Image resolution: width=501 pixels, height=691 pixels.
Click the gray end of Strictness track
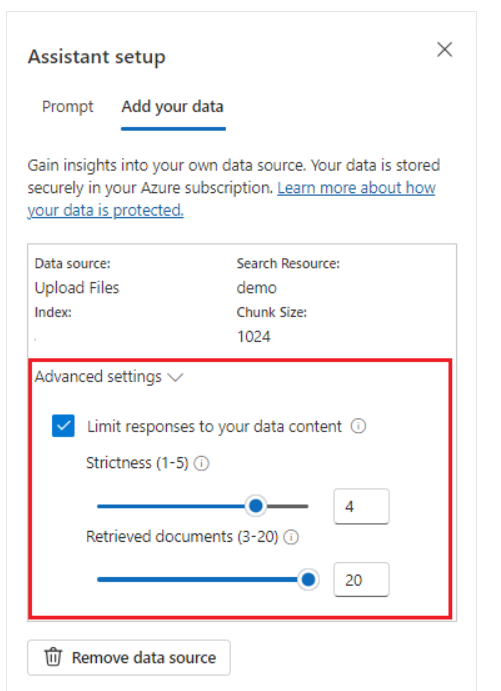click(x=287, y=506)
